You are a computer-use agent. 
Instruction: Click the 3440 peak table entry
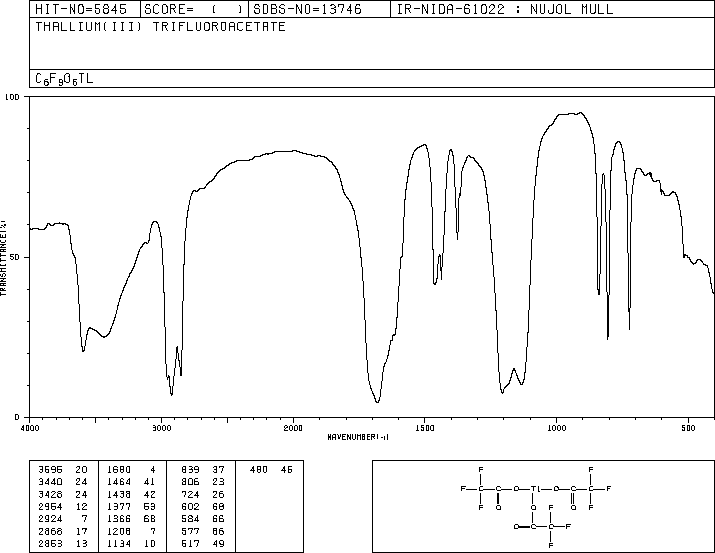coord(50,482)
